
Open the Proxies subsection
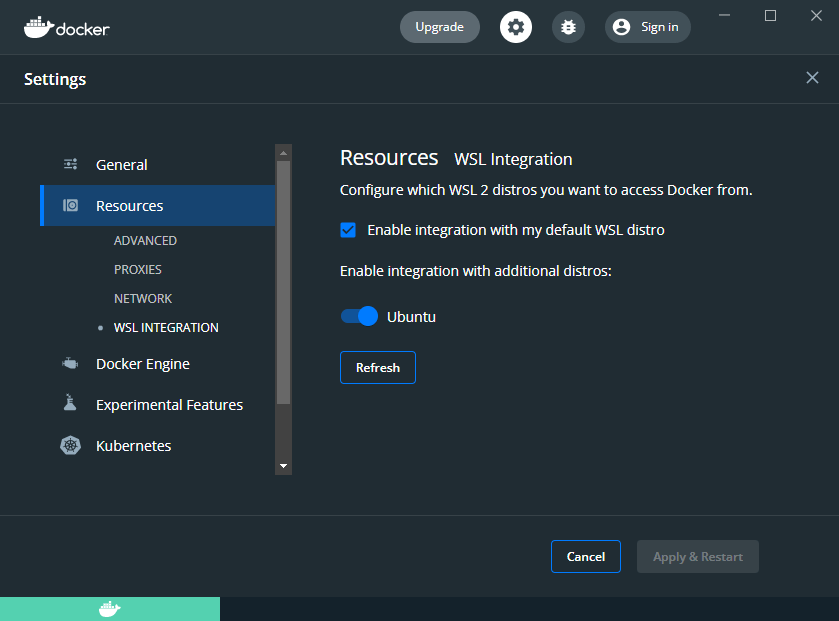(x=138, y=270)
